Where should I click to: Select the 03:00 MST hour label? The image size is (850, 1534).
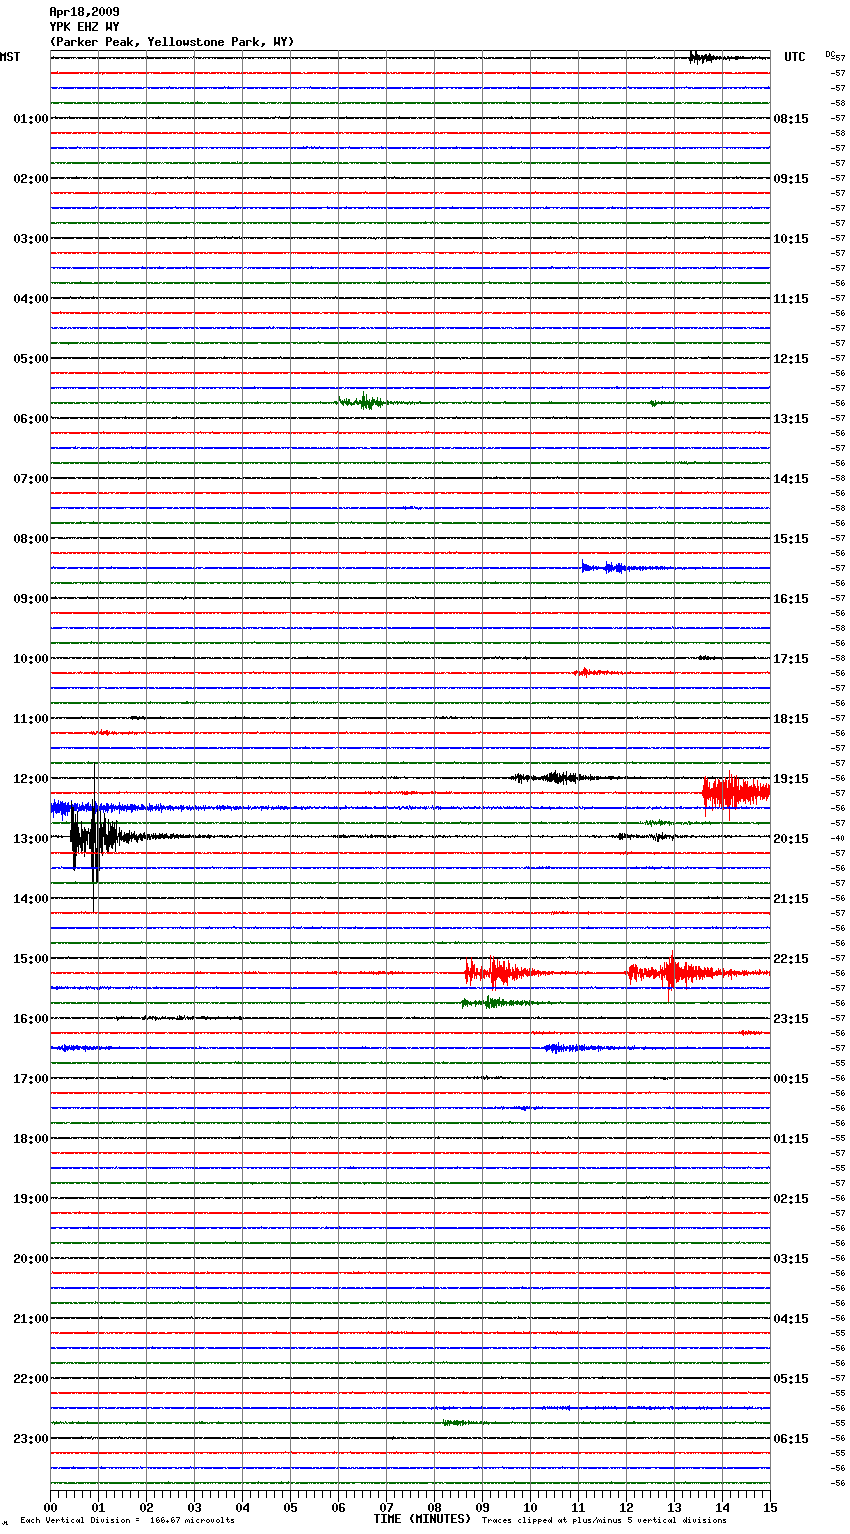[30, 239]
